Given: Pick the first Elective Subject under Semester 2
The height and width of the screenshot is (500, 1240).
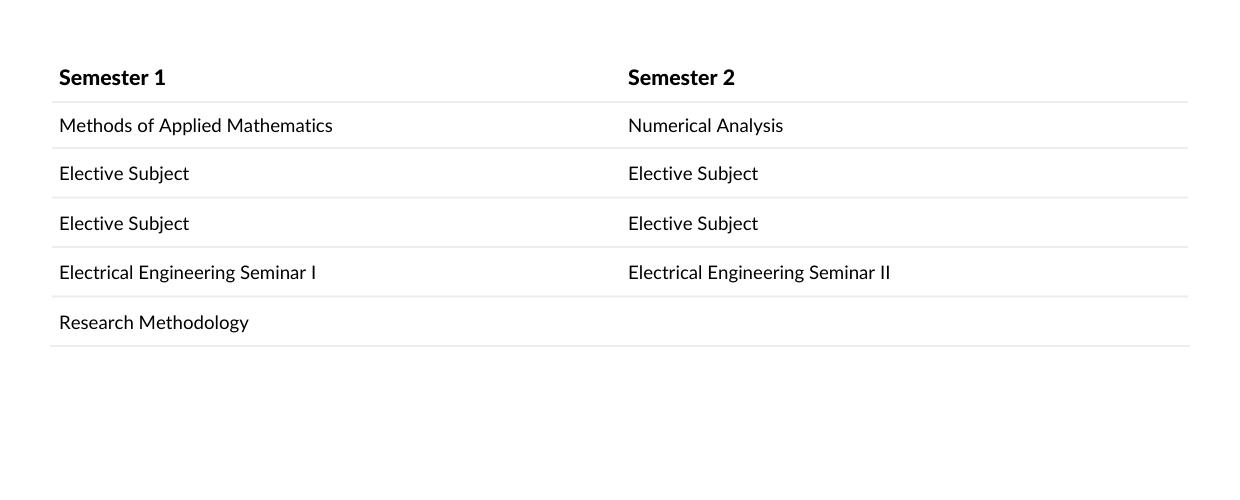Looking at the screenshot, I should (x=693, y=174).
